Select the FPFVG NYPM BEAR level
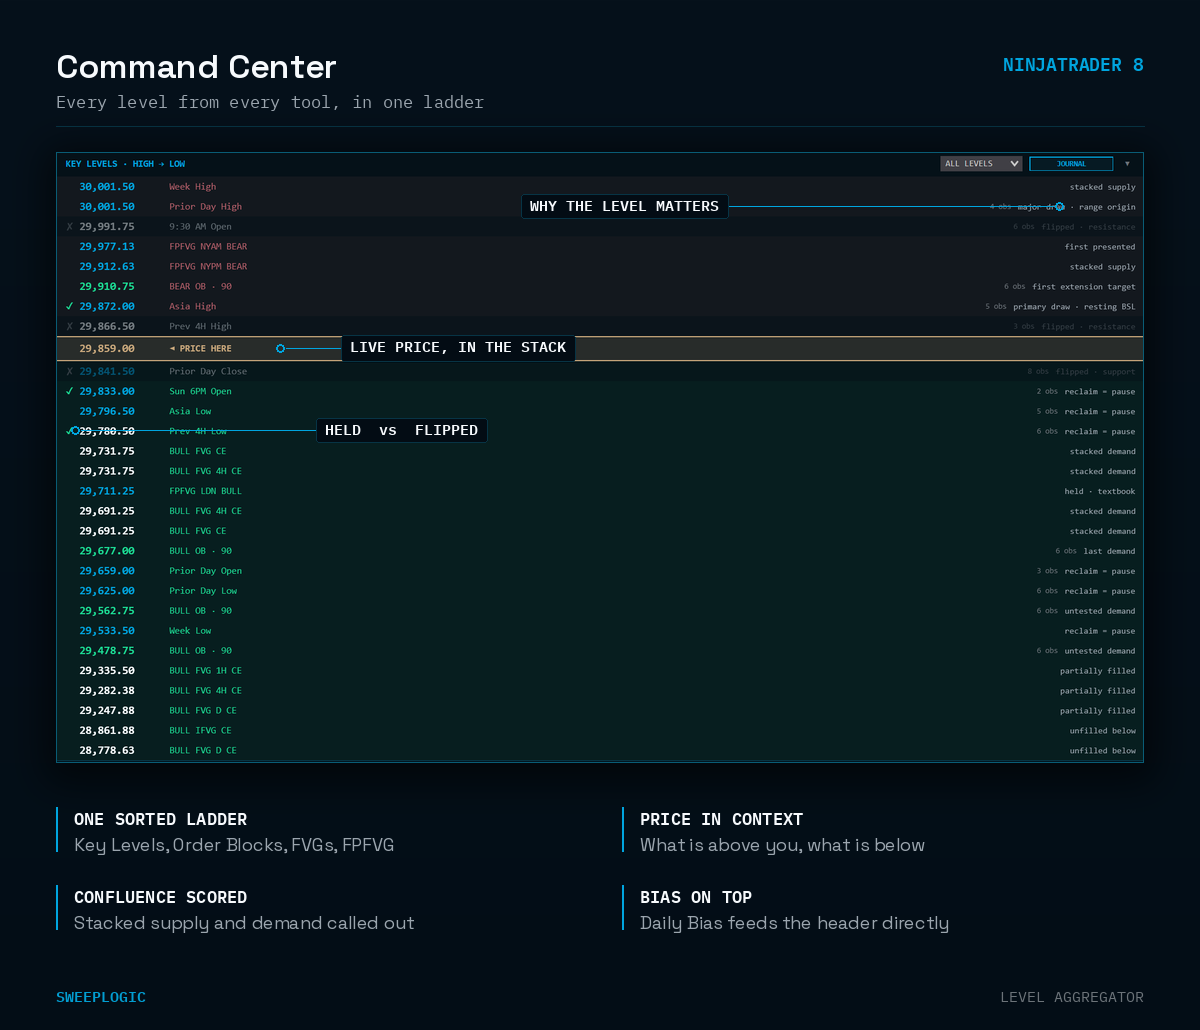 pyautogui.click(x=208, y=267)
